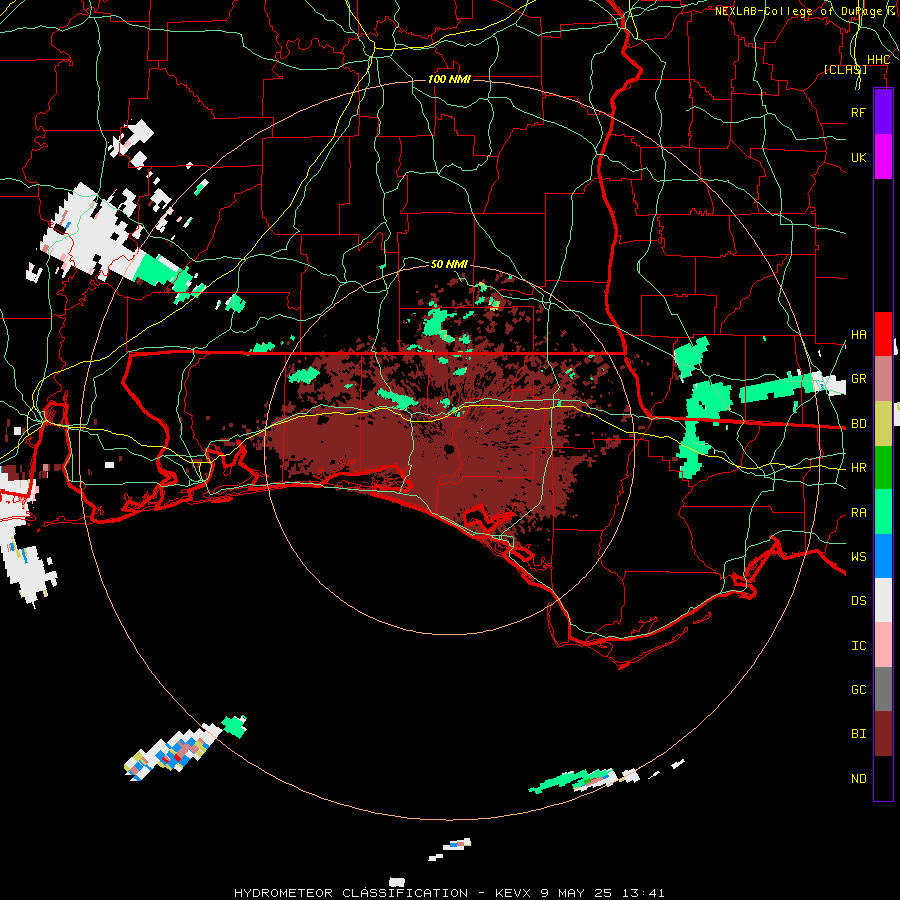This screenshot has width=900, height=900.
Task: Click the 'GR' legend label
Action: click(858, 379)
